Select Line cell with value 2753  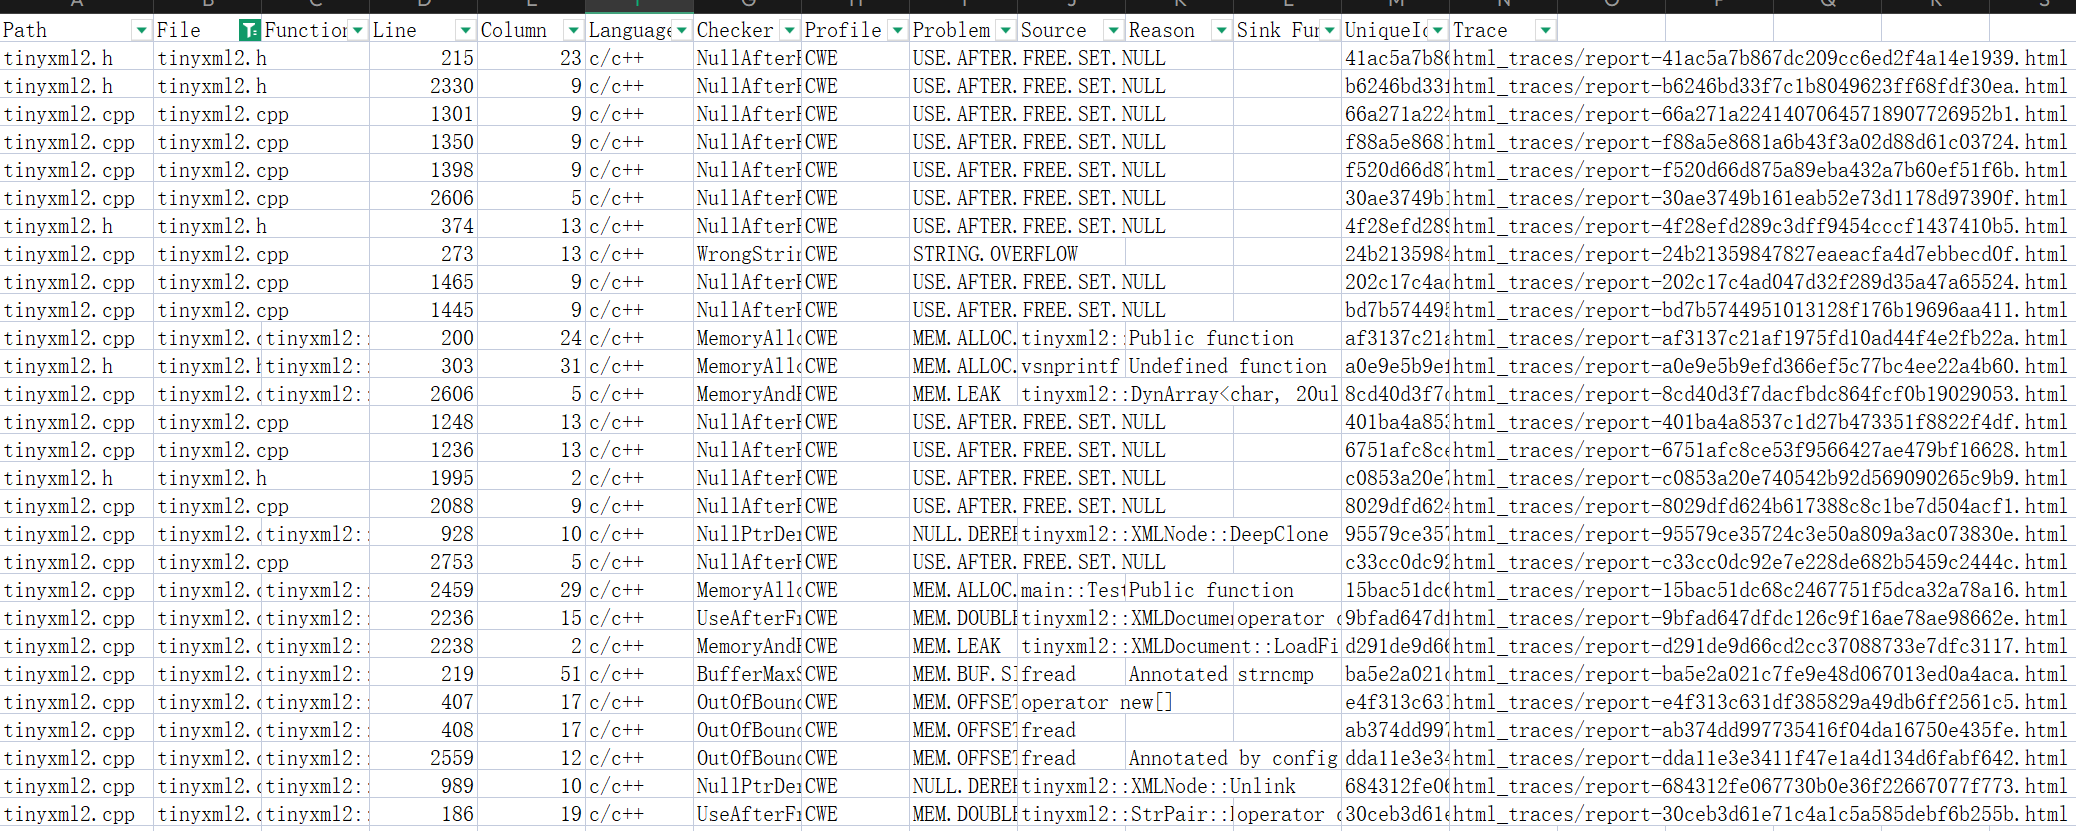pos(423,563)
